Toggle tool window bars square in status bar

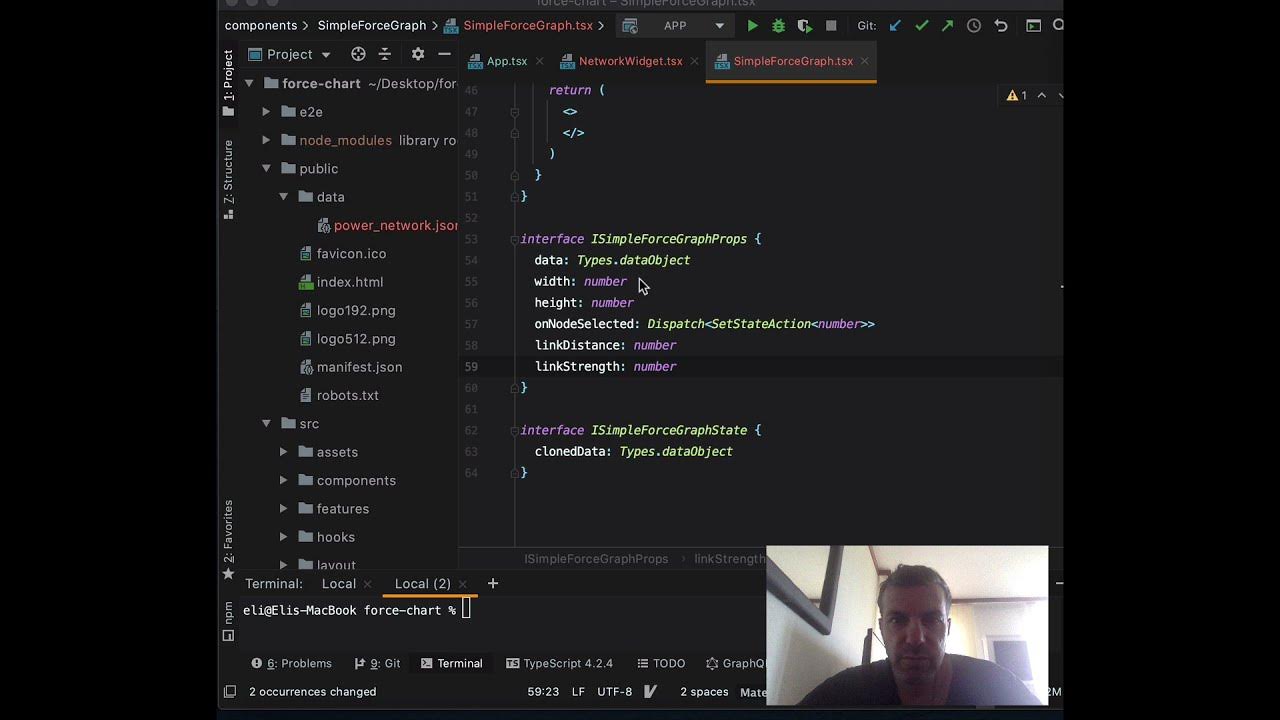229,691
